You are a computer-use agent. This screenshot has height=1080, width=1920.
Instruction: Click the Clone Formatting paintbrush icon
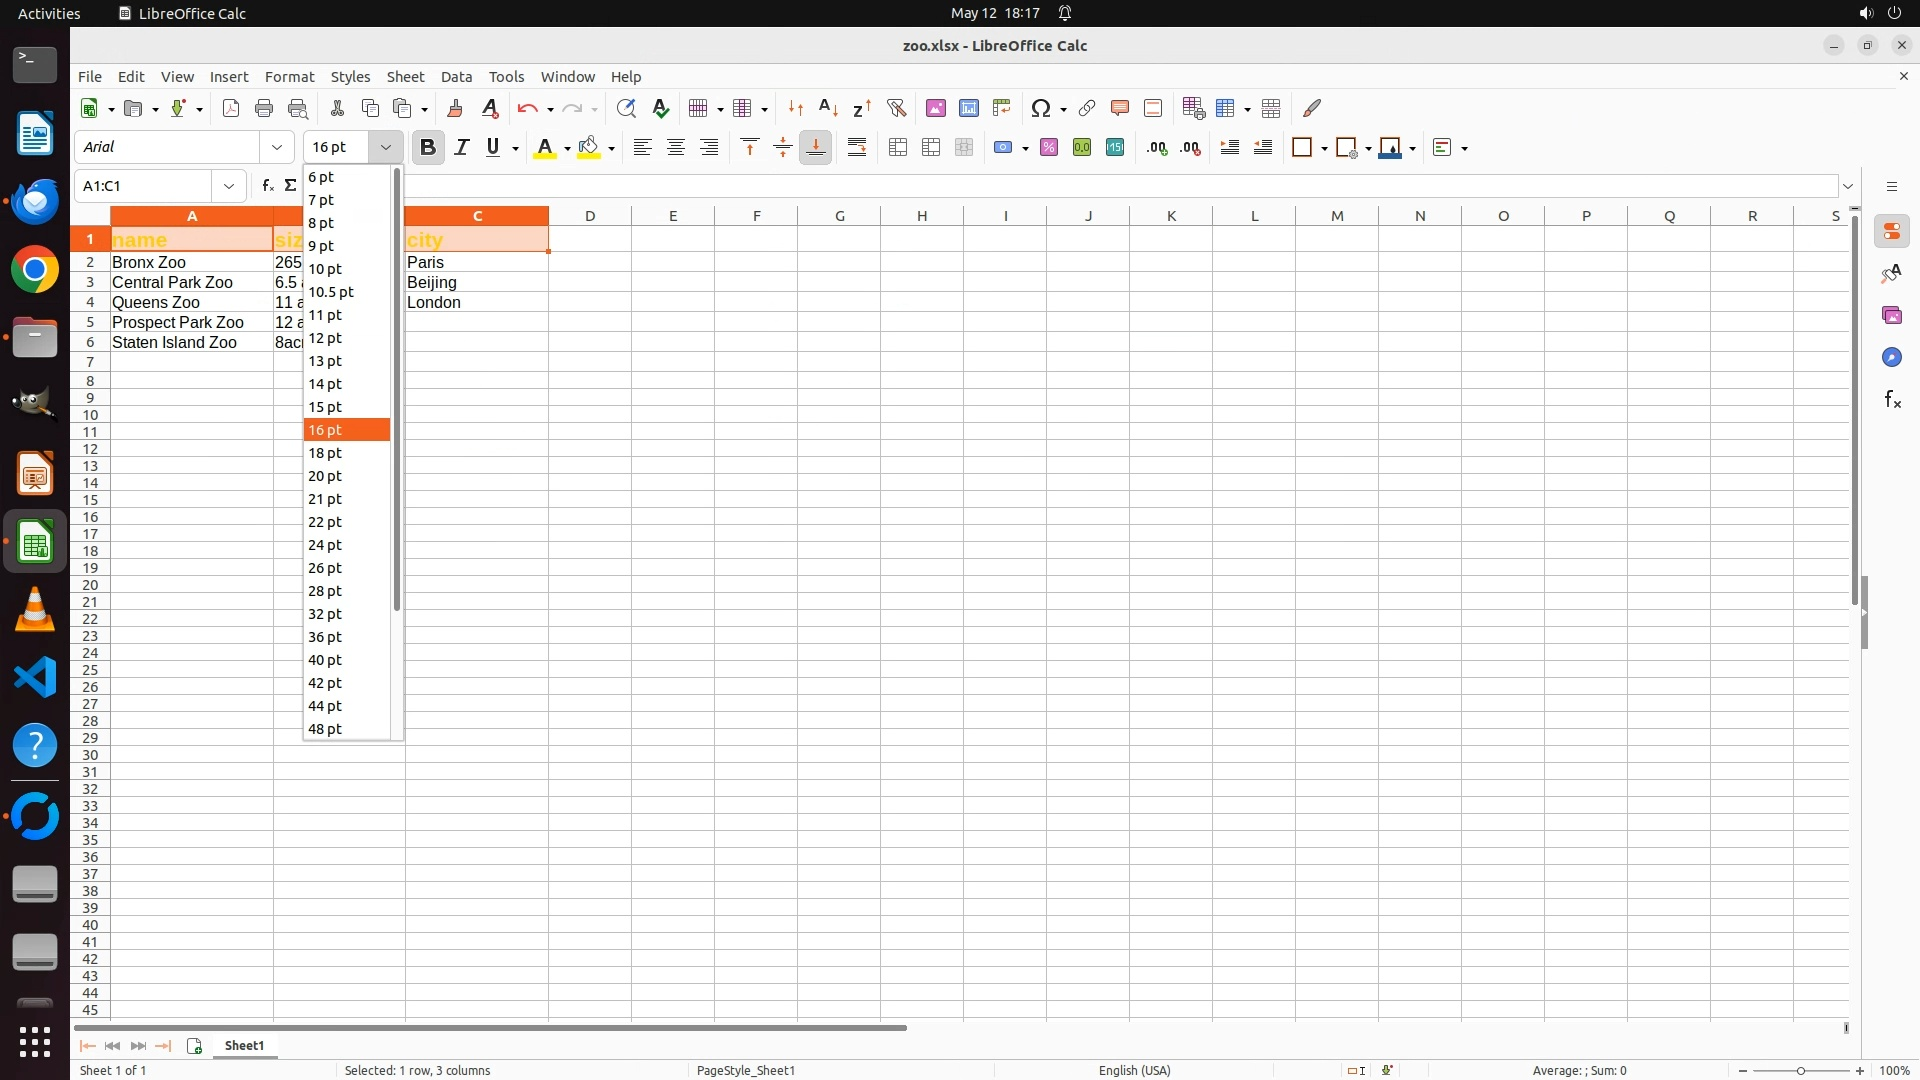[x=455, y=108]
